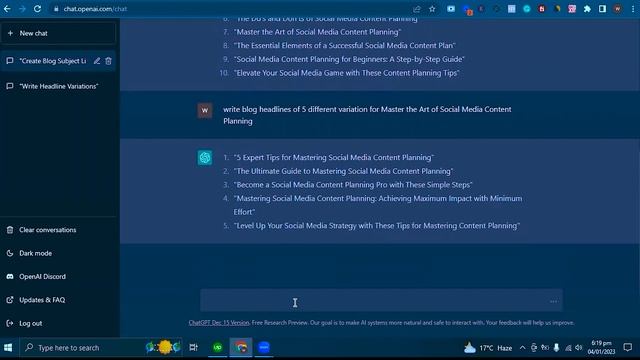This screenshot has height=360, width=640.
Task: Open the Windows Start menu
Action: [x=8, y=347]
